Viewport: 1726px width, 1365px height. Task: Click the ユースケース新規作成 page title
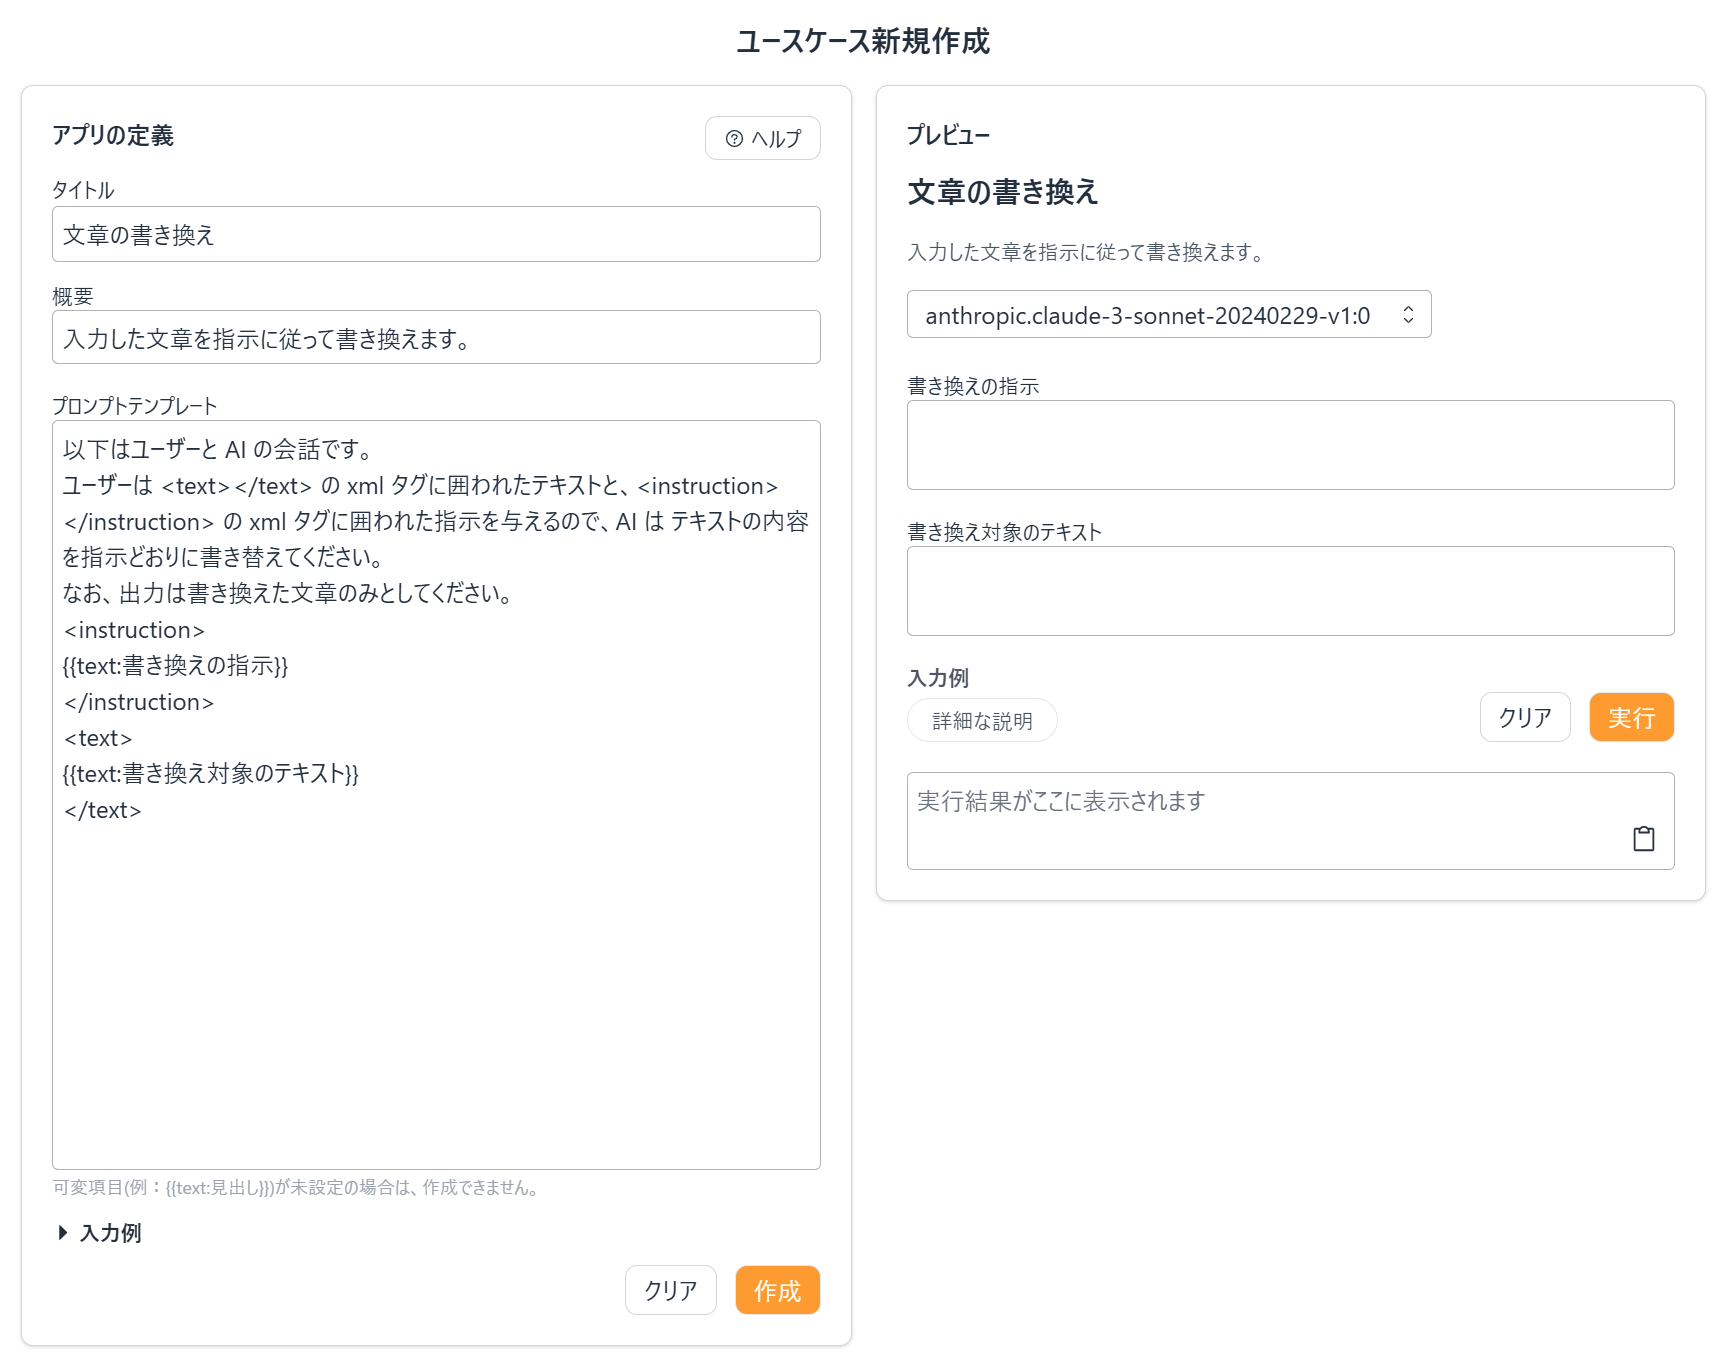coord(862,42)
